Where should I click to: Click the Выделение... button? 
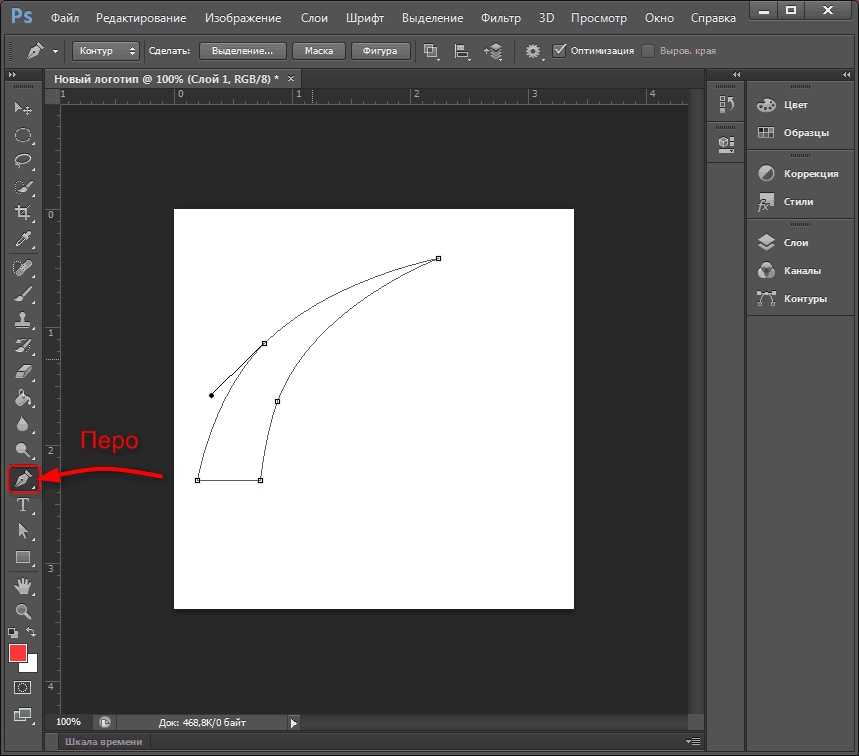point(243,50)
